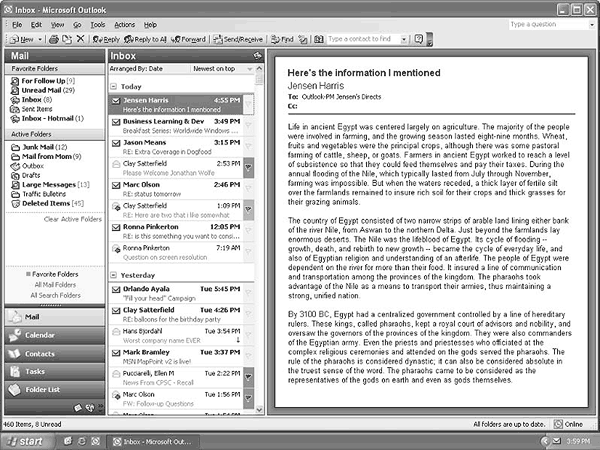Click the Notes icon at navigation bottom
600x450 pixels.
tap(78, 408)
